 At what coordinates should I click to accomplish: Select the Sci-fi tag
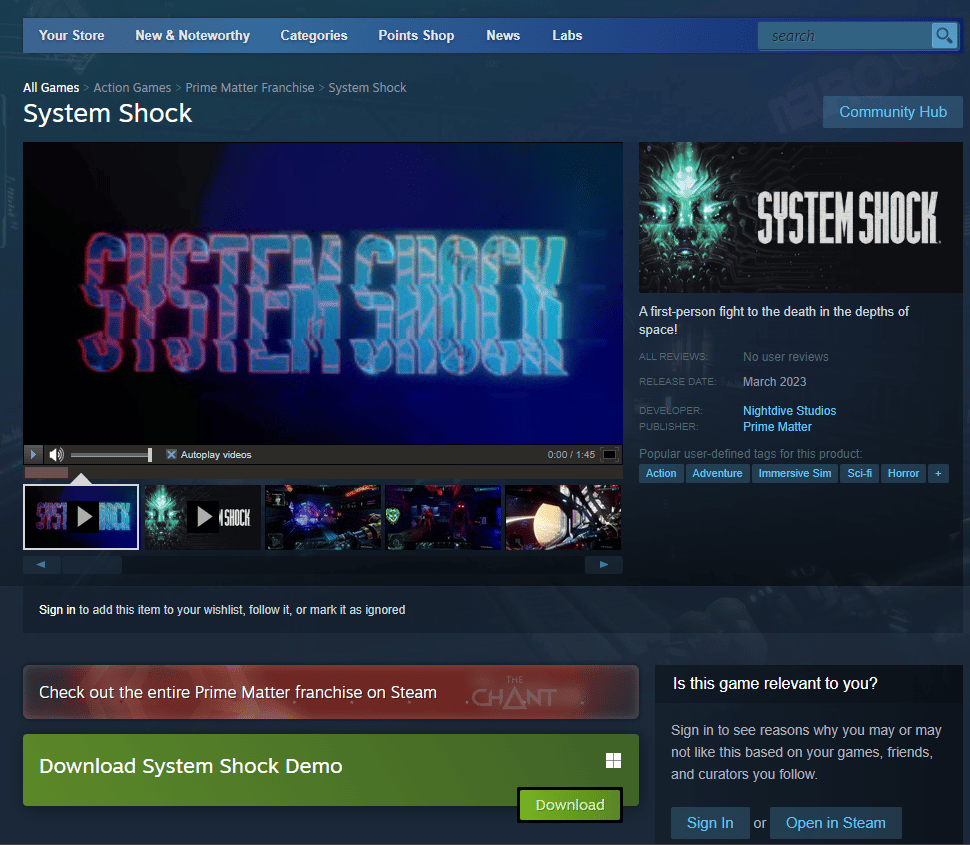[x=859, y=473]
